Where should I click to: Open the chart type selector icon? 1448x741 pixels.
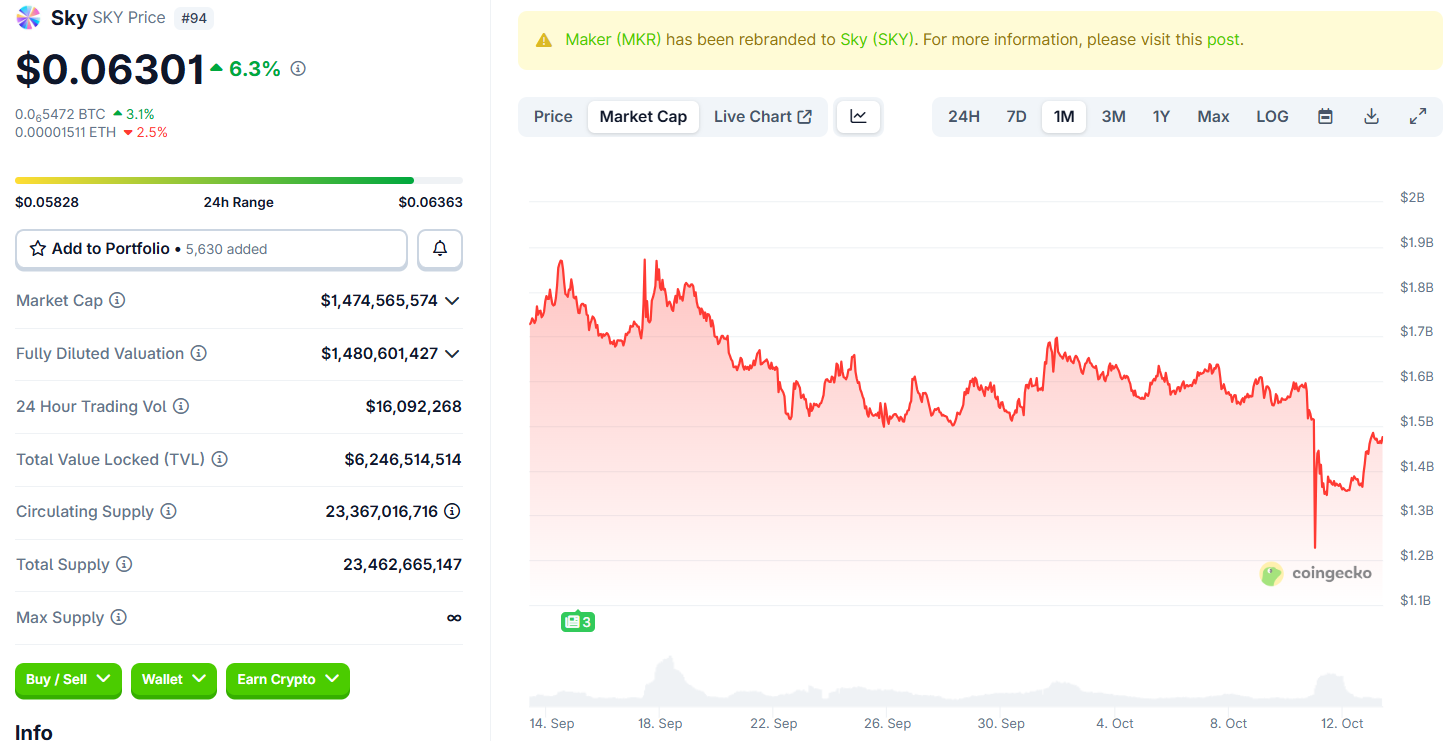pyautogui.click(x=858, y=116)
